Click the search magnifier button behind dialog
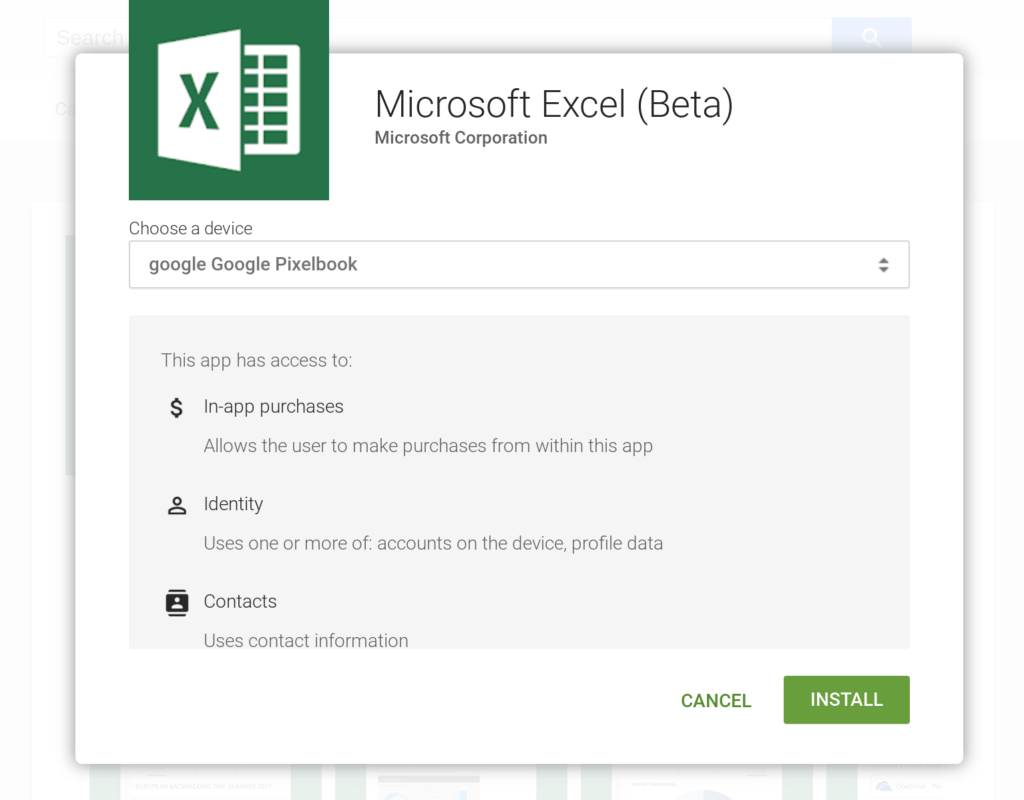The width and height of the screenshot is (1024, 800). [x=871, y=37]
